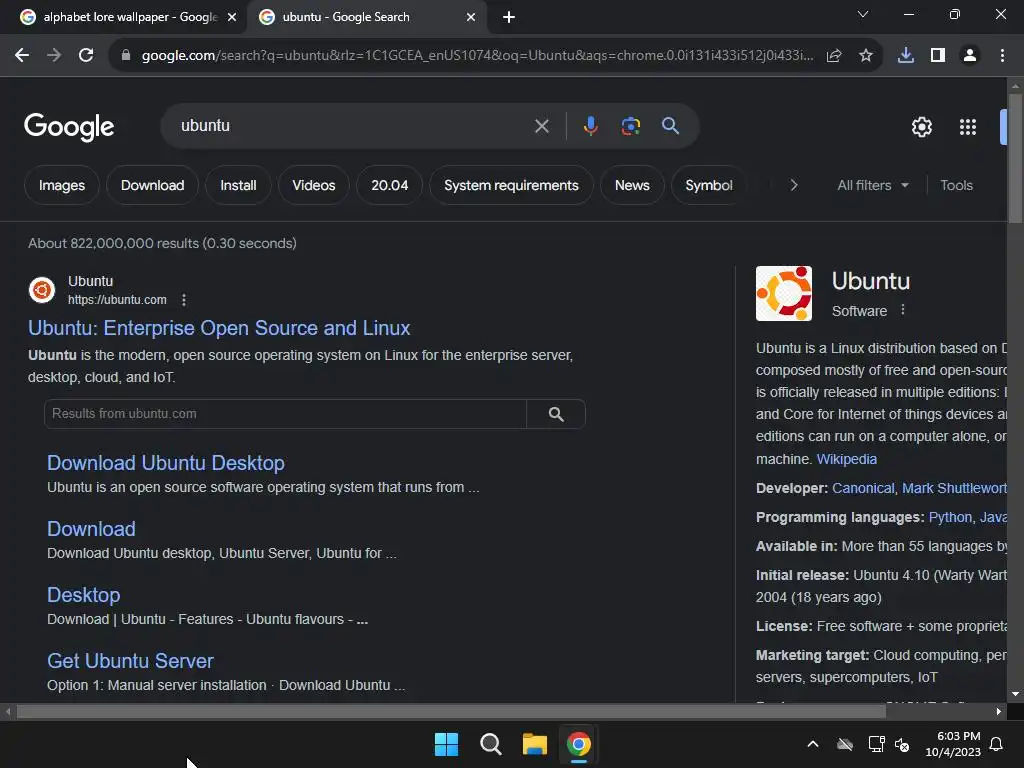Viewport: 1024px width, 768px height.
Task: Toggle Chrome side panel
Action: (938, 56)
